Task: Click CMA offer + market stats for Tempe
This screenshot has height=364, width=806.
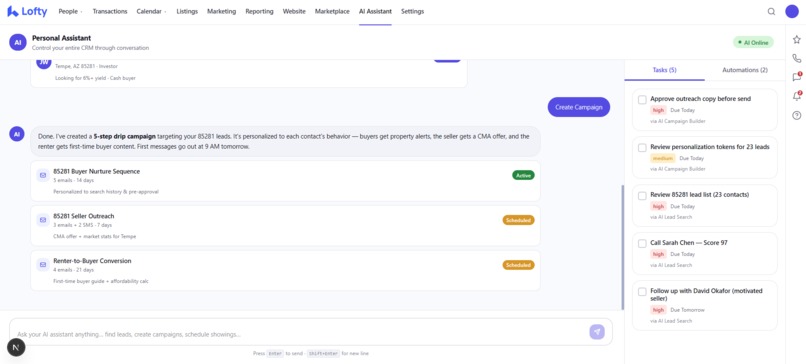Action: click(95, 236)
